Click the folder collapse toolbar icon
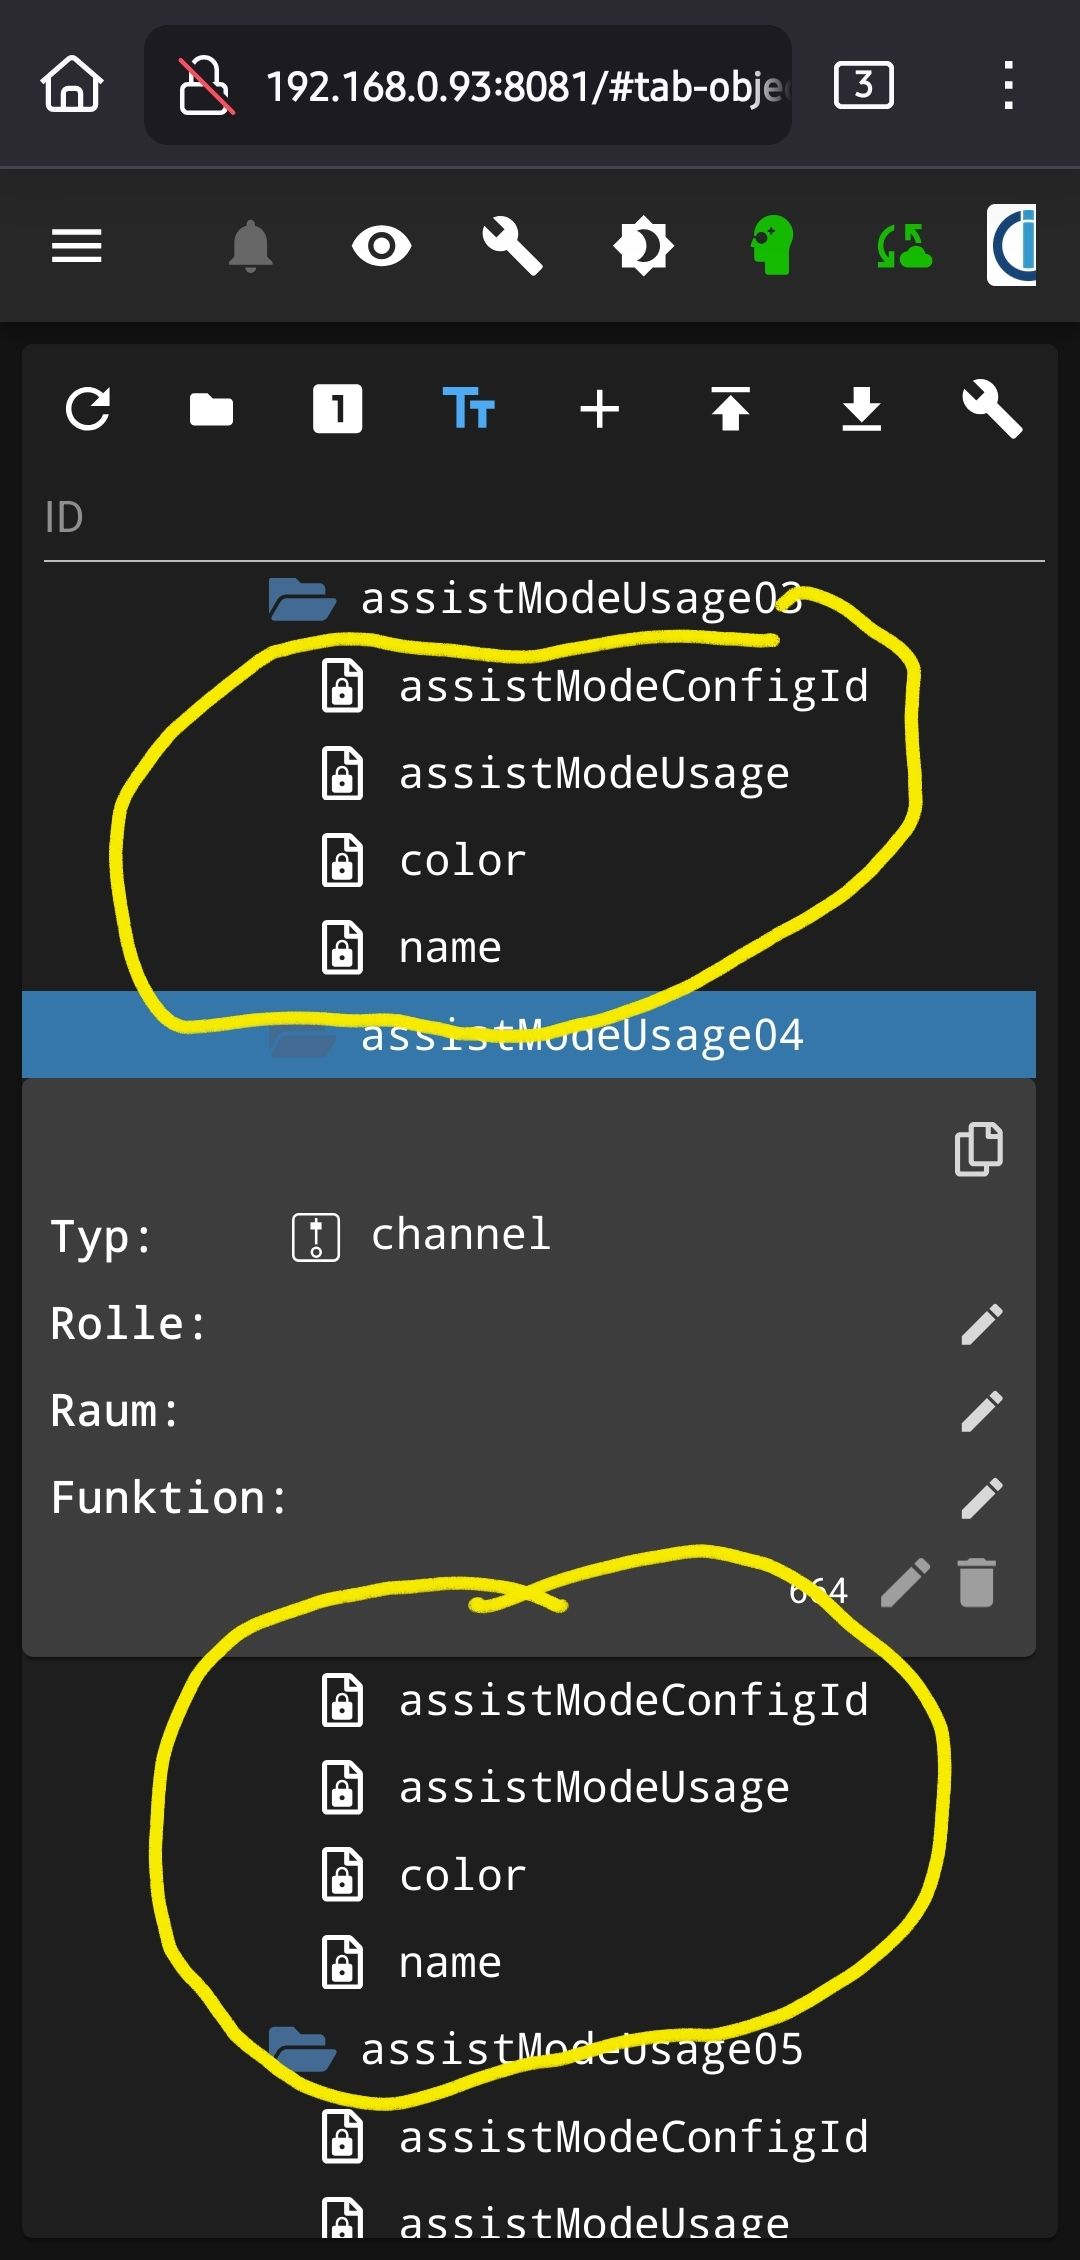 pyautogui.click(x=211, y=409)
